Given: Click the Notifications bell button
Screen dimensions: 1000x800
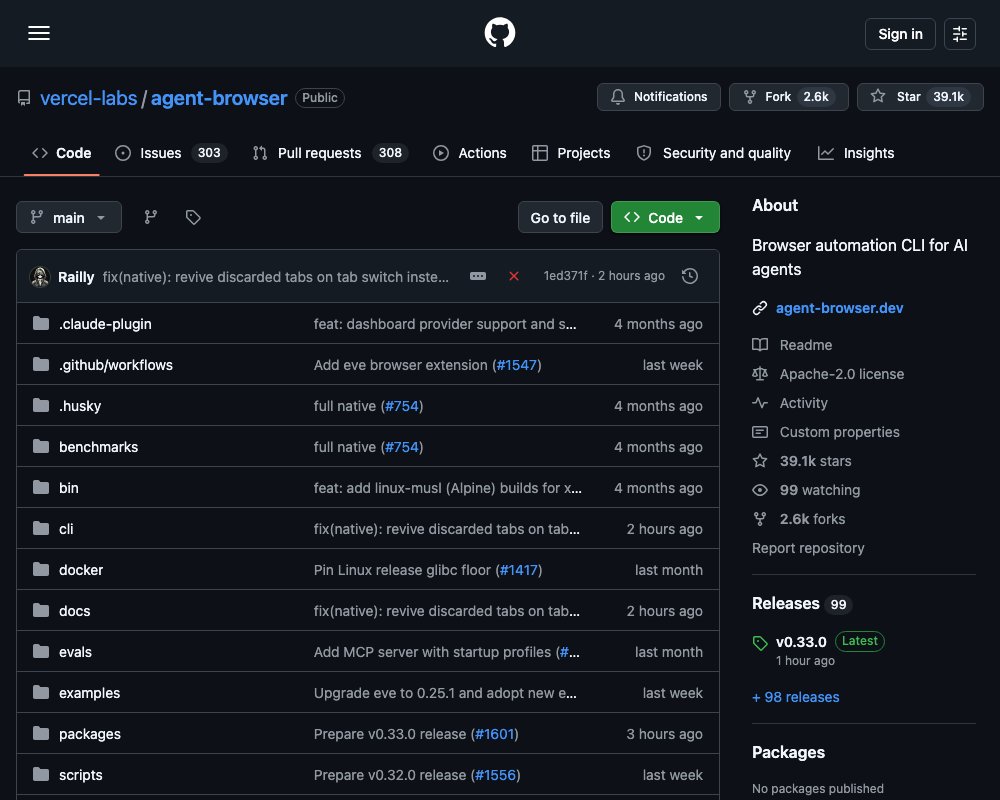Looking at the screenshot, I should pyautogui.click(x=659, y=97).
